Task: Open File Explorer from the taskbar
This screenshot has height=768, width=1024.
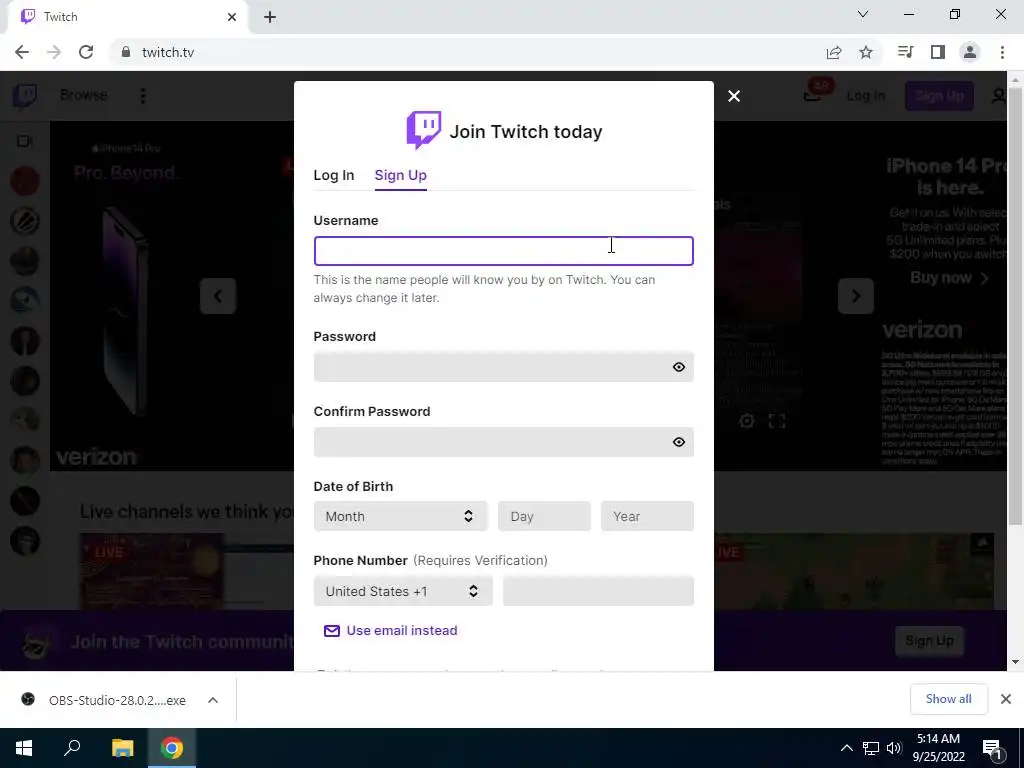Action: (122, 748)
